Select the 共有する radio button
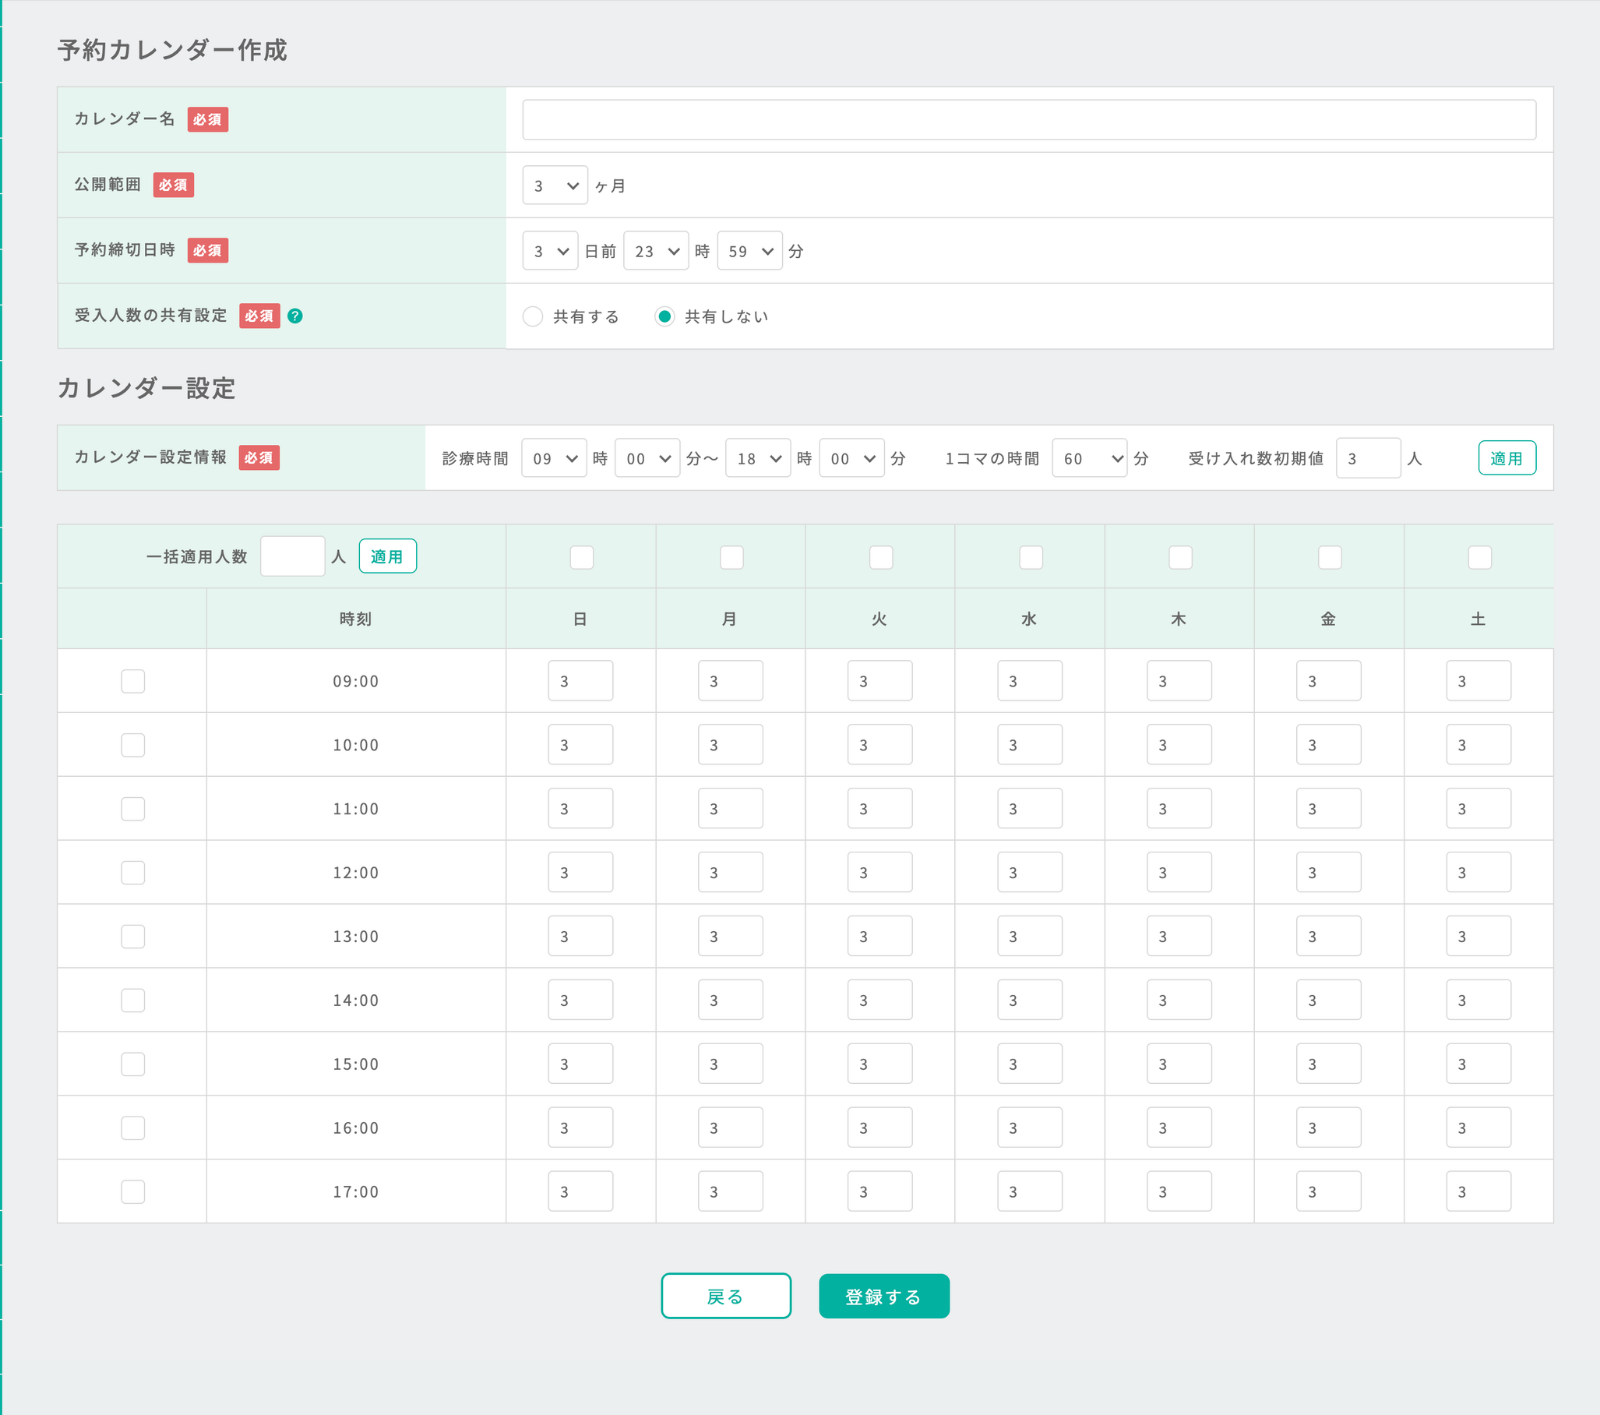 pyautogui.click(x=533, y=316)
